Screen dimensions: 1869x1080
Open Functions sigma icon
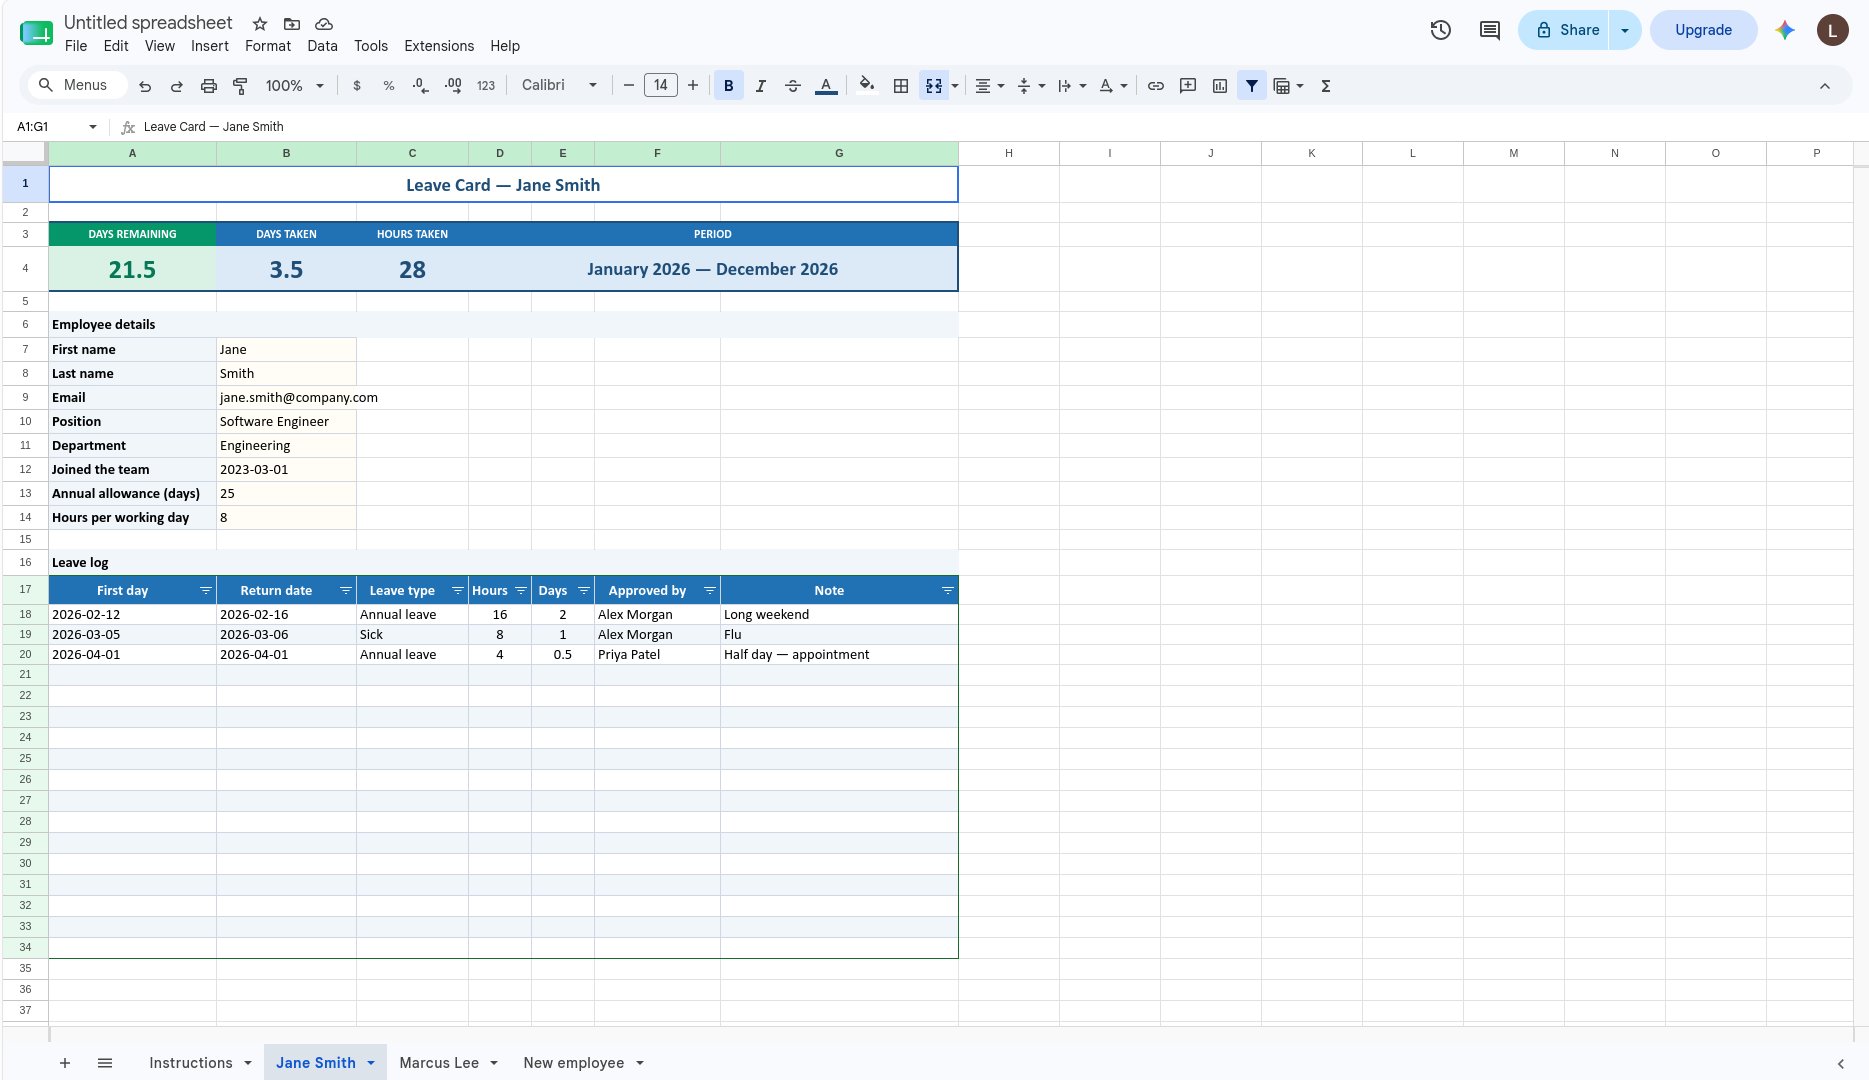(x=1326, y=86)
